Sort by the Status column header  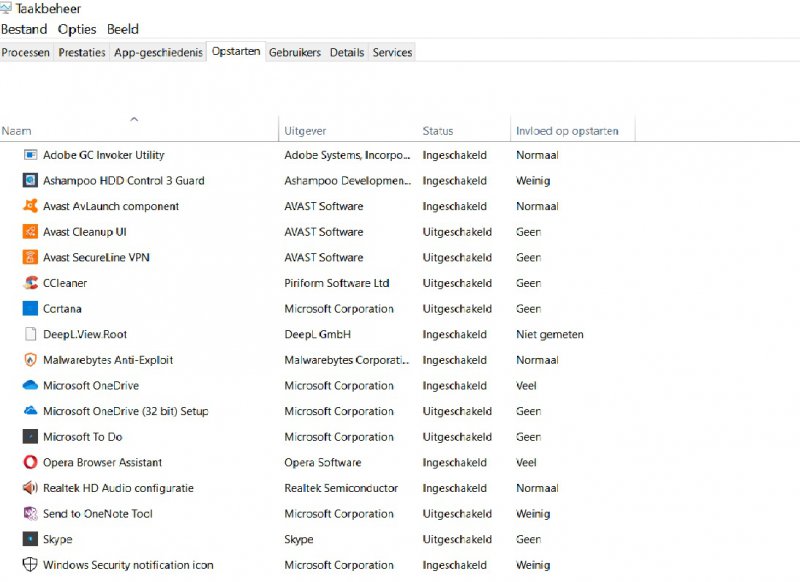click(x=438, y=131)
